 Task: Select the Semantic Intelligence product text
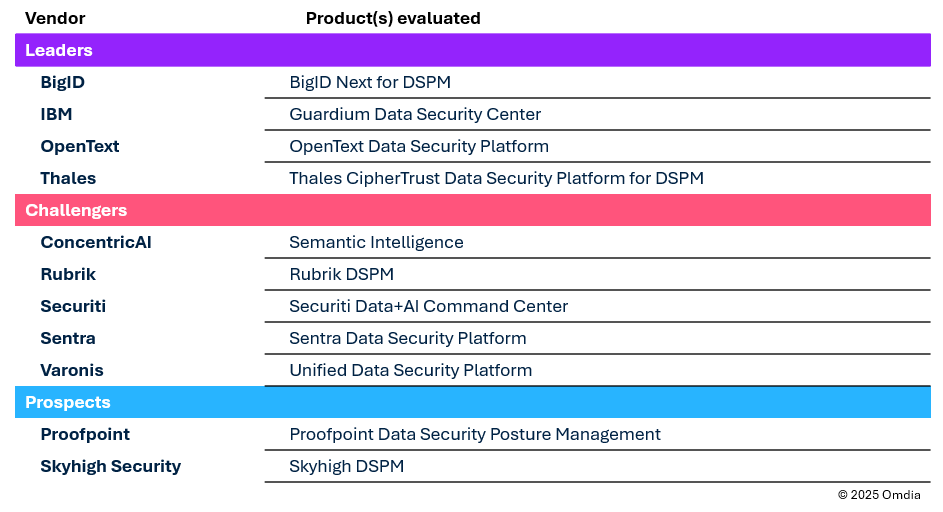pos(376,242)
